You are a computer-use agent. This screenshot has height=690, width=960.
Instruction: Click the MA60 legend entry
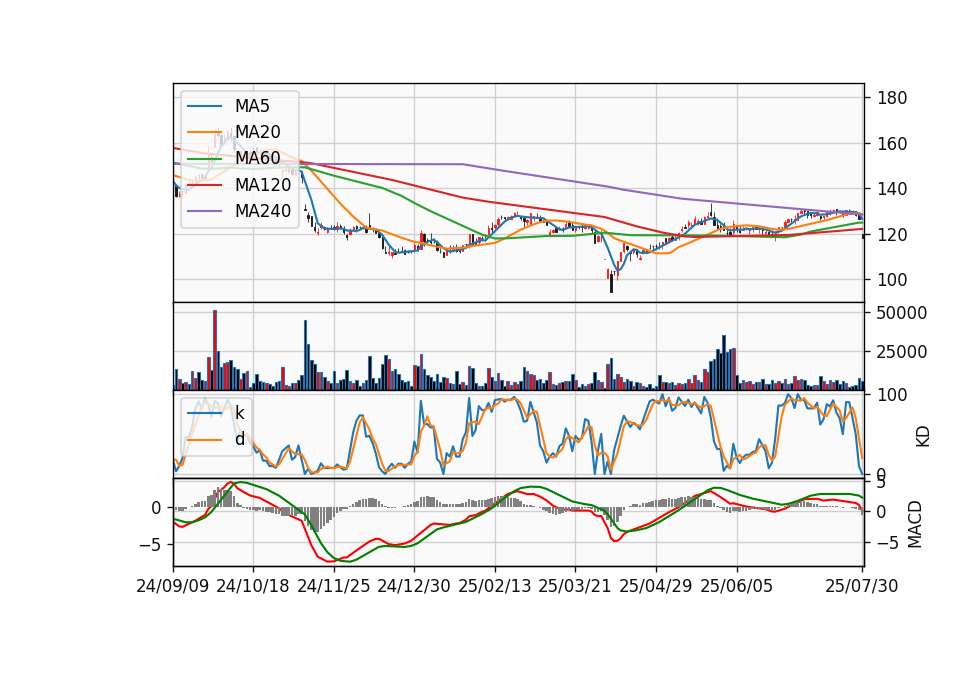click(233, 158)
